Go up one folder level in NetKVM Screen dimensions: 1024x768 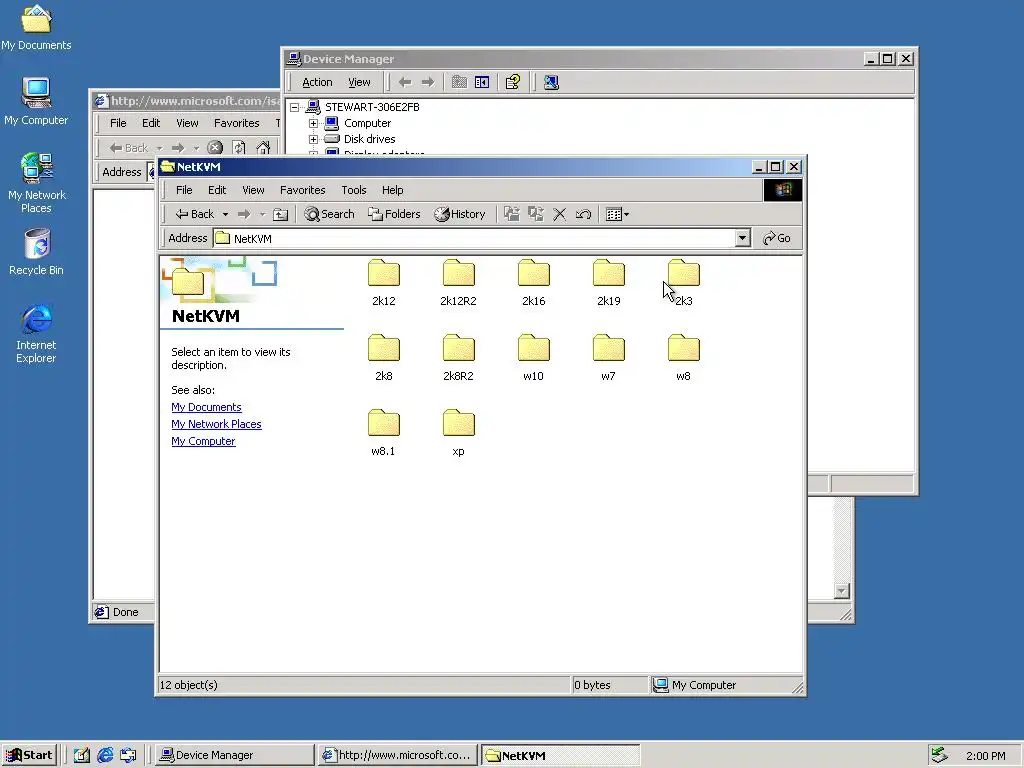[280, 214]
